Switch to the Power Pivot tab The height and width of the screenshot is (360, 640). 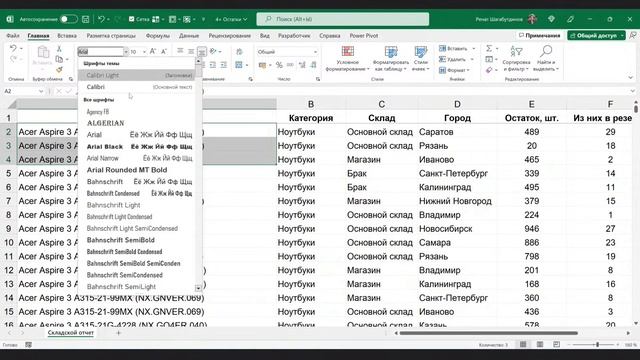click(x=364, y=36)
